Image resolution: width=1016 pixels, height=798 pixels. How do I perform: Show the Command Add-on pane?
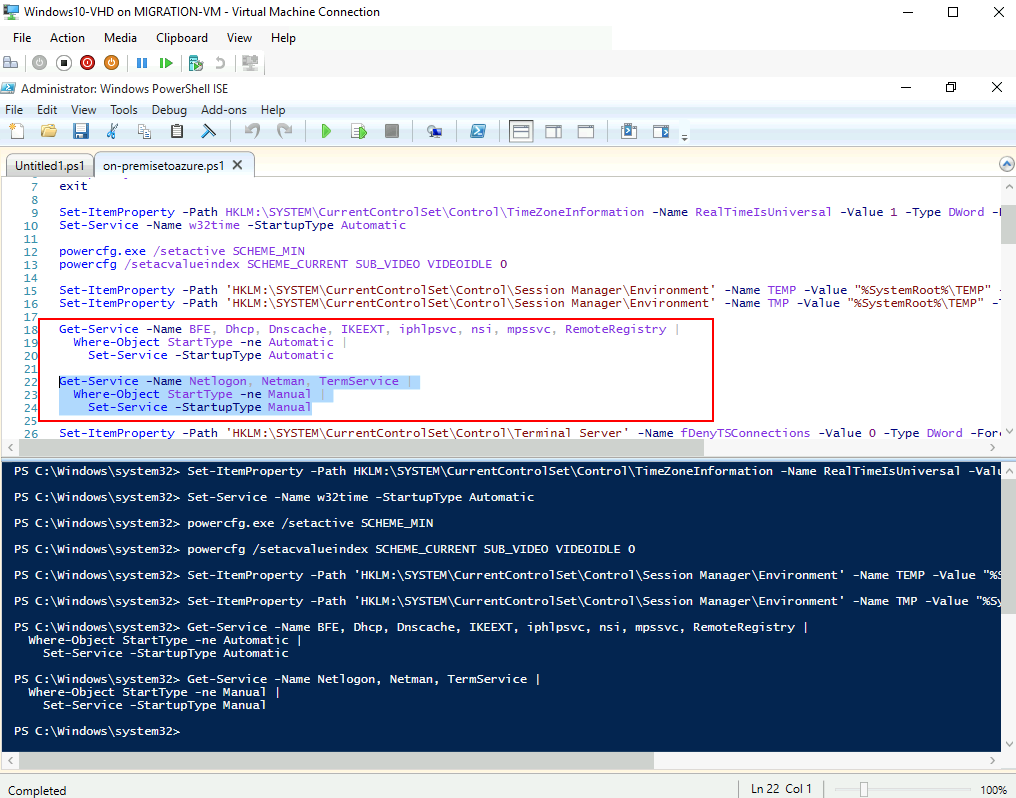click(x=661, y=131)
